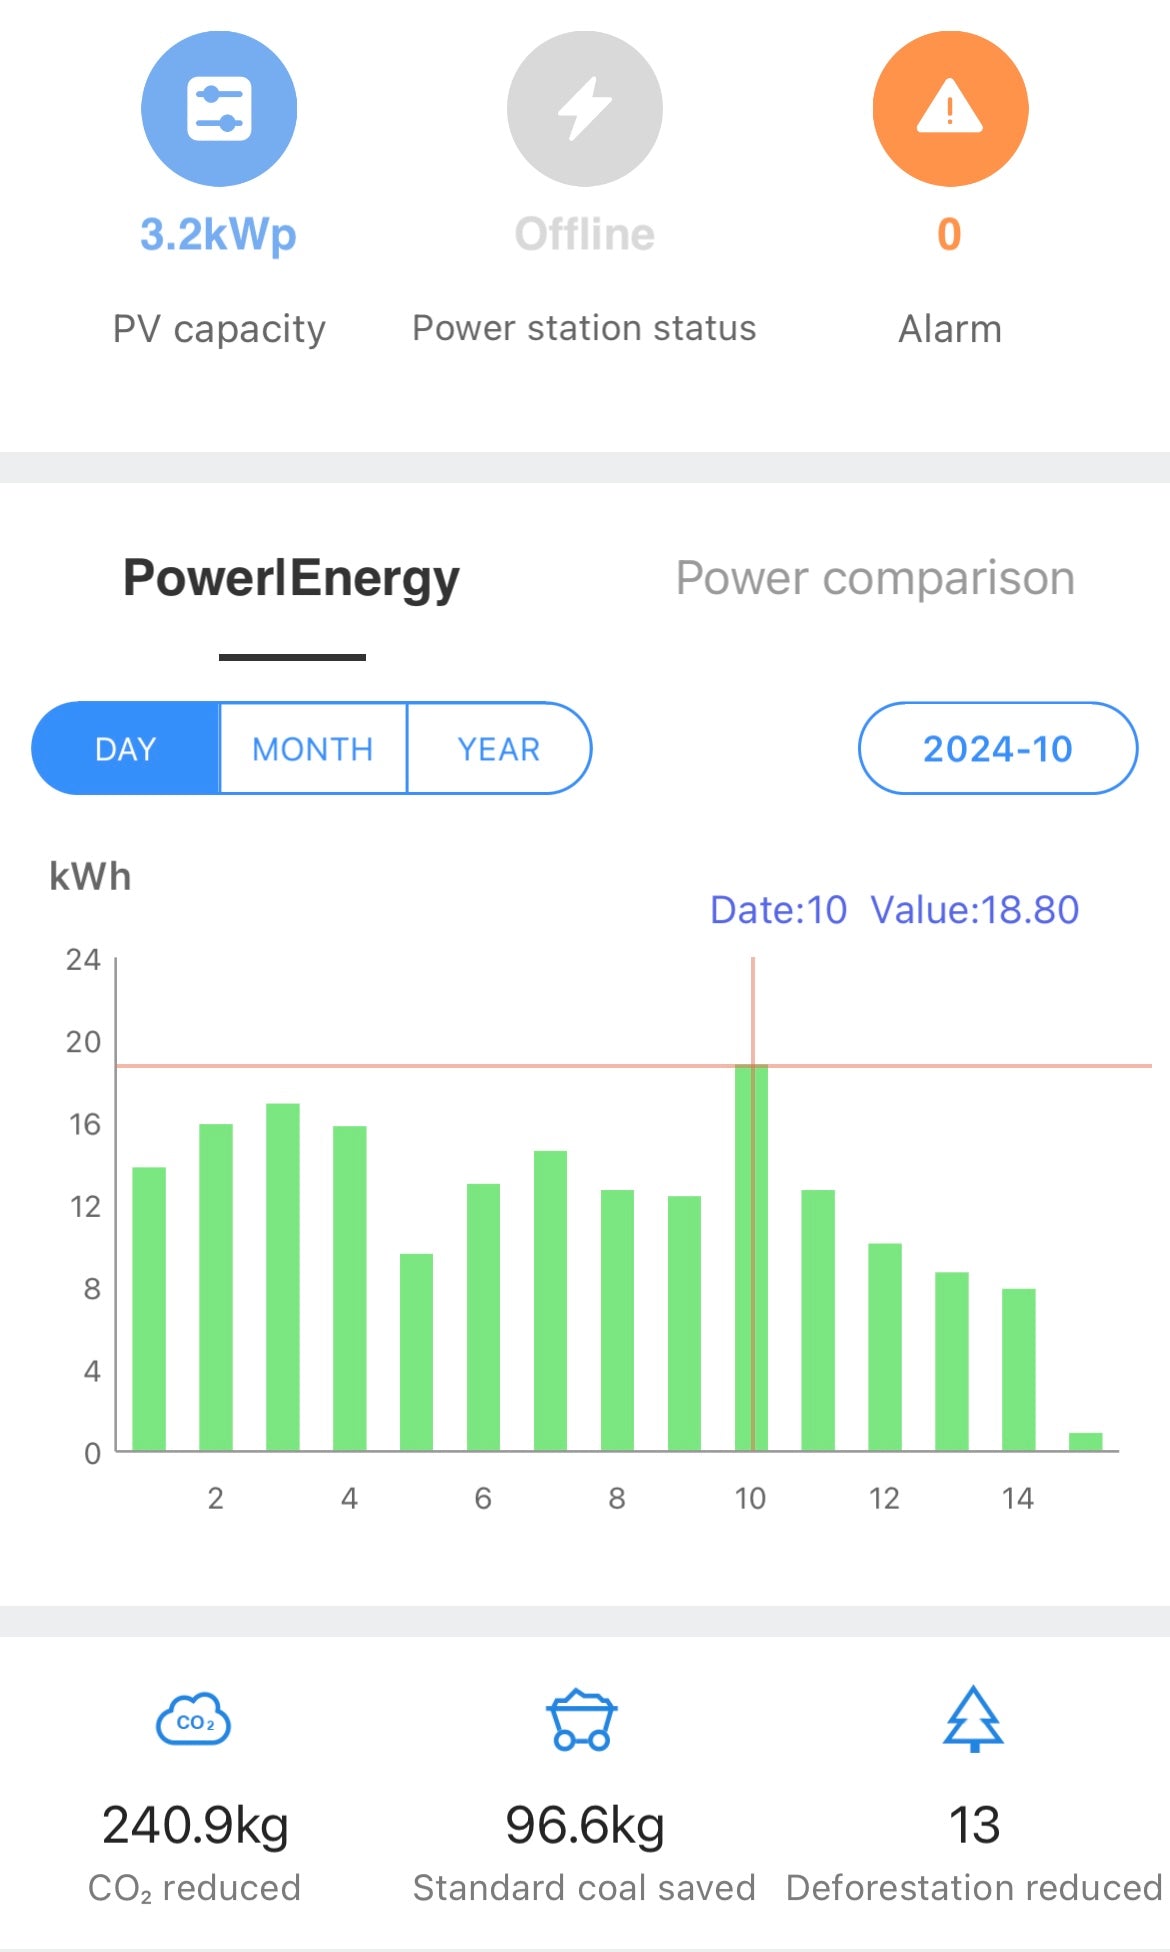Tap the grey Offline lightning bolt icon
Viewport: 1170px width, 1952px height.
(x=584, y=108)
